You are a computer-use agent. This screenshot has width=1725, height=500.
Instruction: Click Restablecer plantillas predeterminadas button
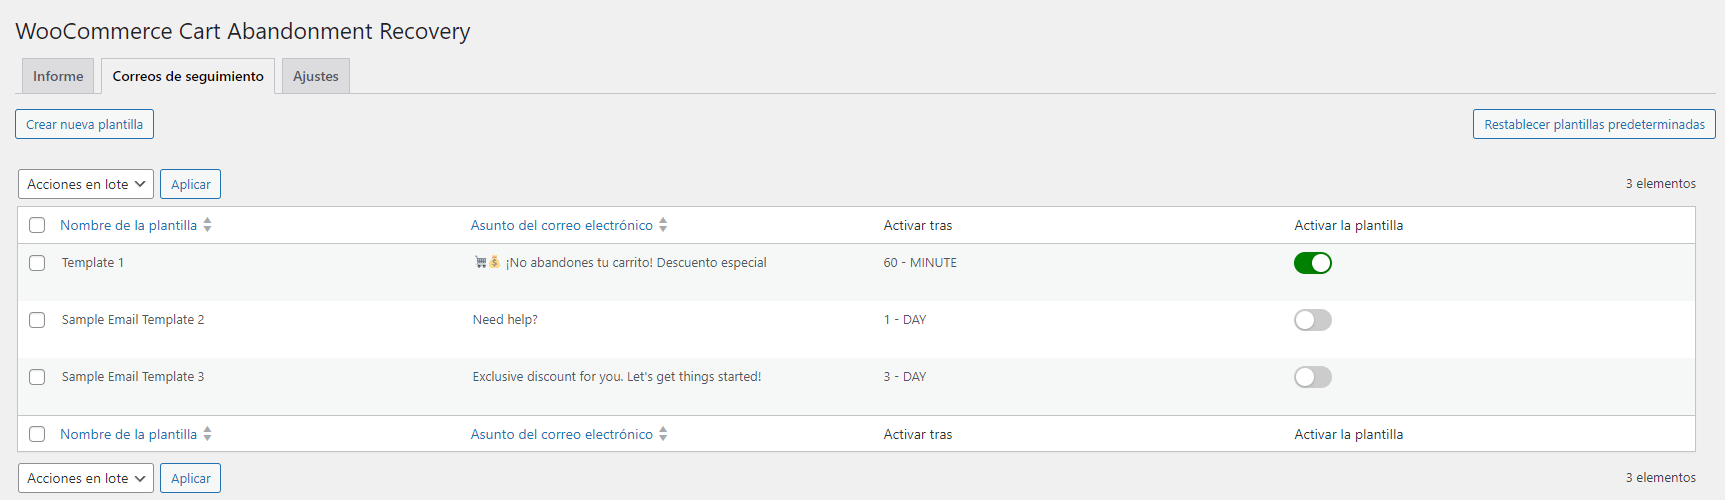[x=1594, y=124]
